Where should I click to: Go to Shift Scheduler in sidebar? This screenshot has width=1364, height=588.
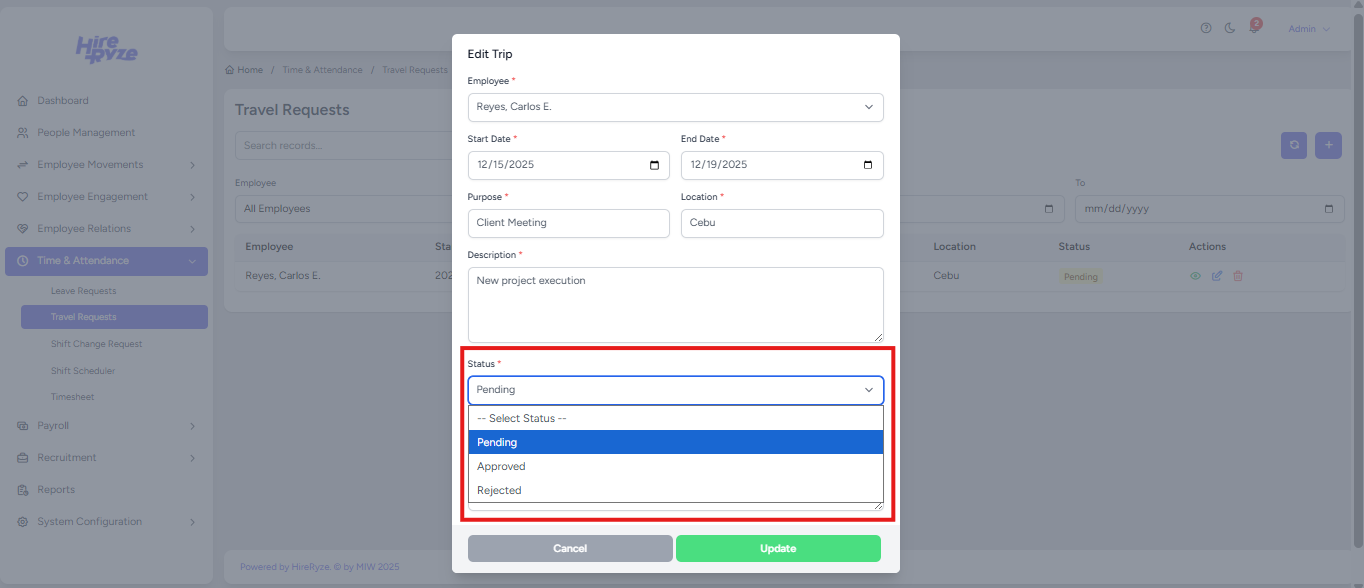pos(83,371)
